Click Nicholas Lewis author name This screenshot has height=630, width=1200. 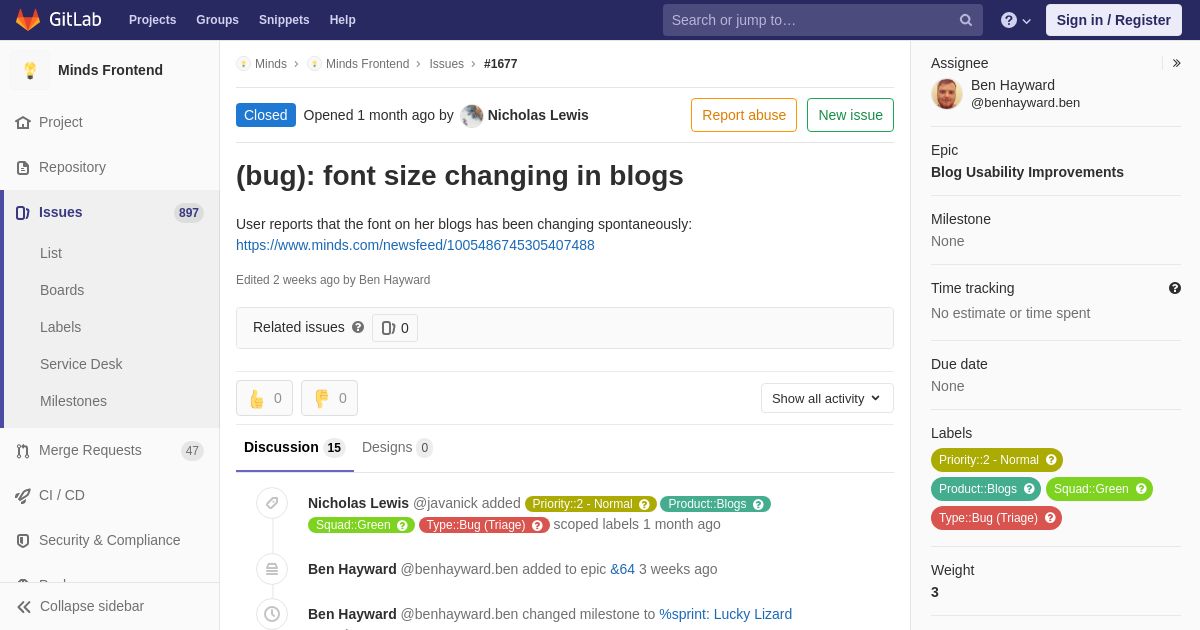[538, 115]
